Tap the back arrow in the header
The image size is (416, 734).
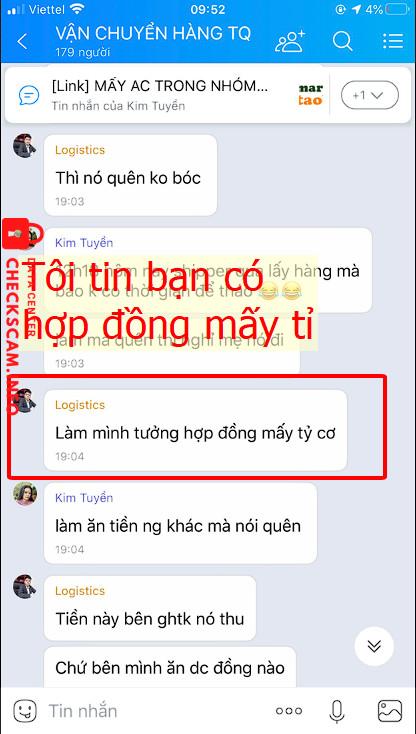22,42
